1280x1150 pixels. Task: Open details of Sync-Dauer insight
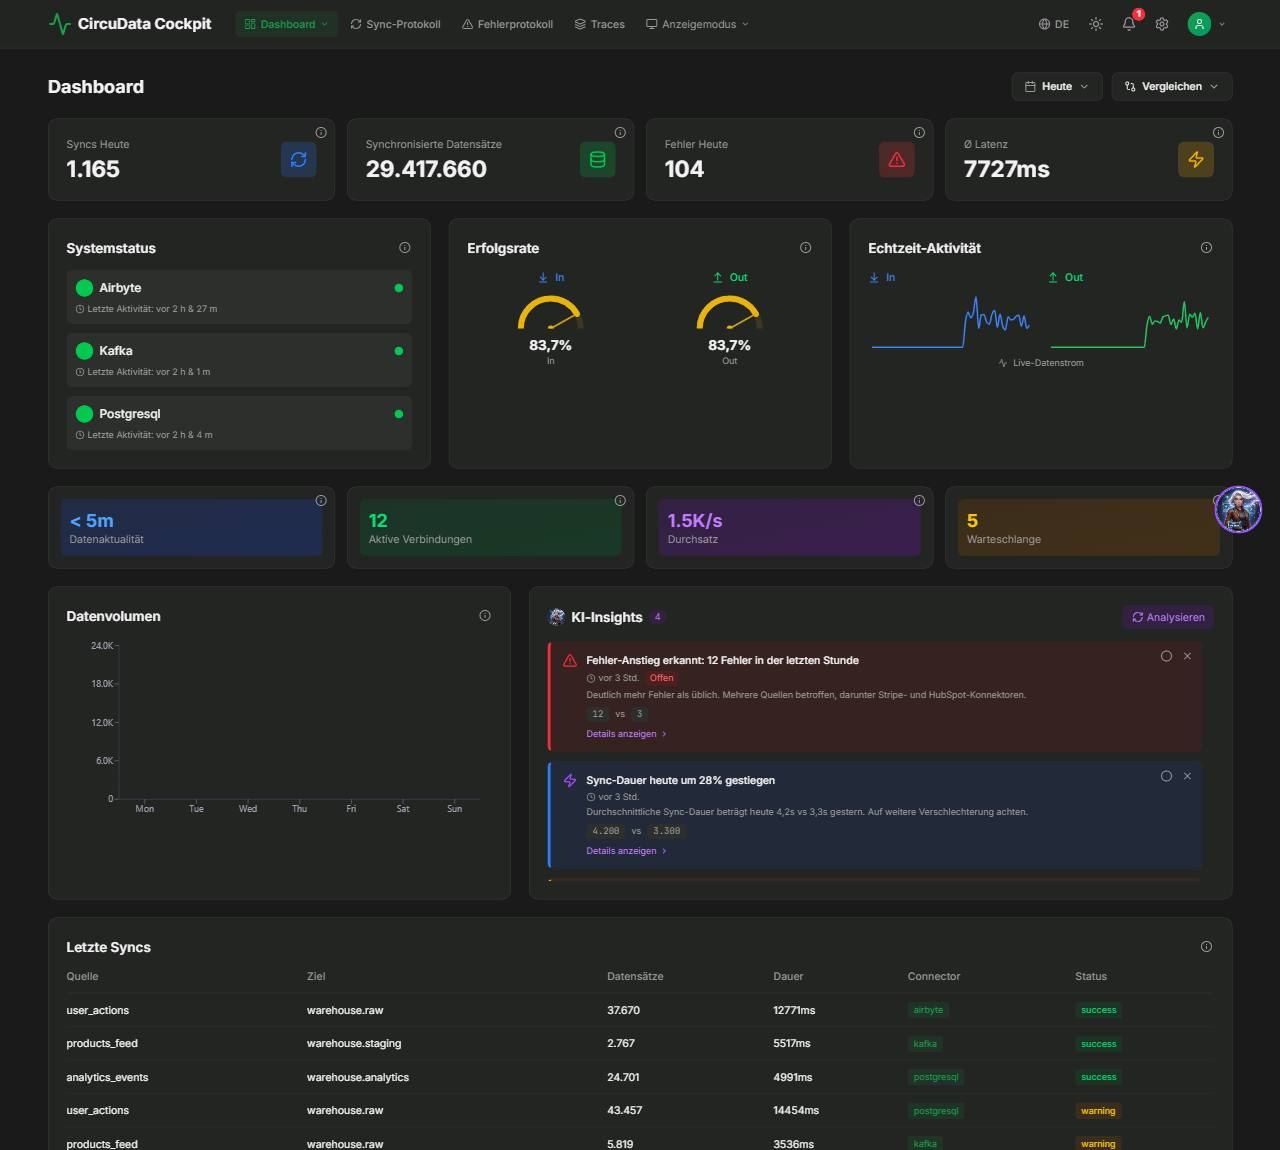[x=626, y=851]
